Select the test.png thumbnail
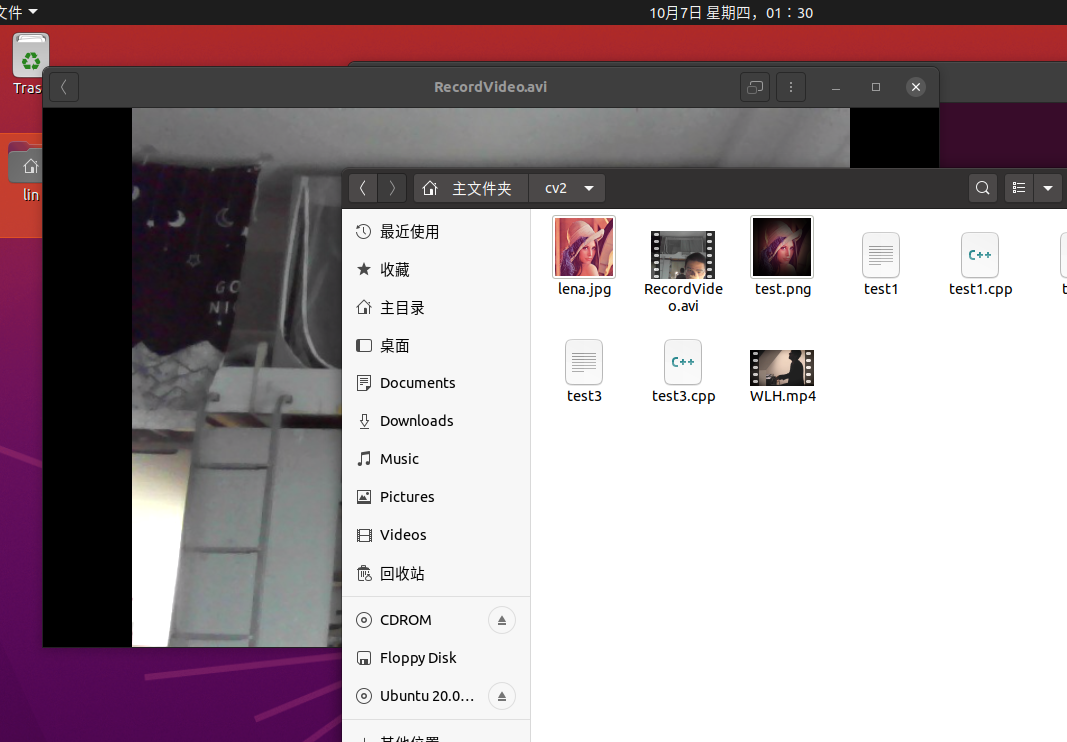Screen dimensions: 1067x742 pos(782,247)
